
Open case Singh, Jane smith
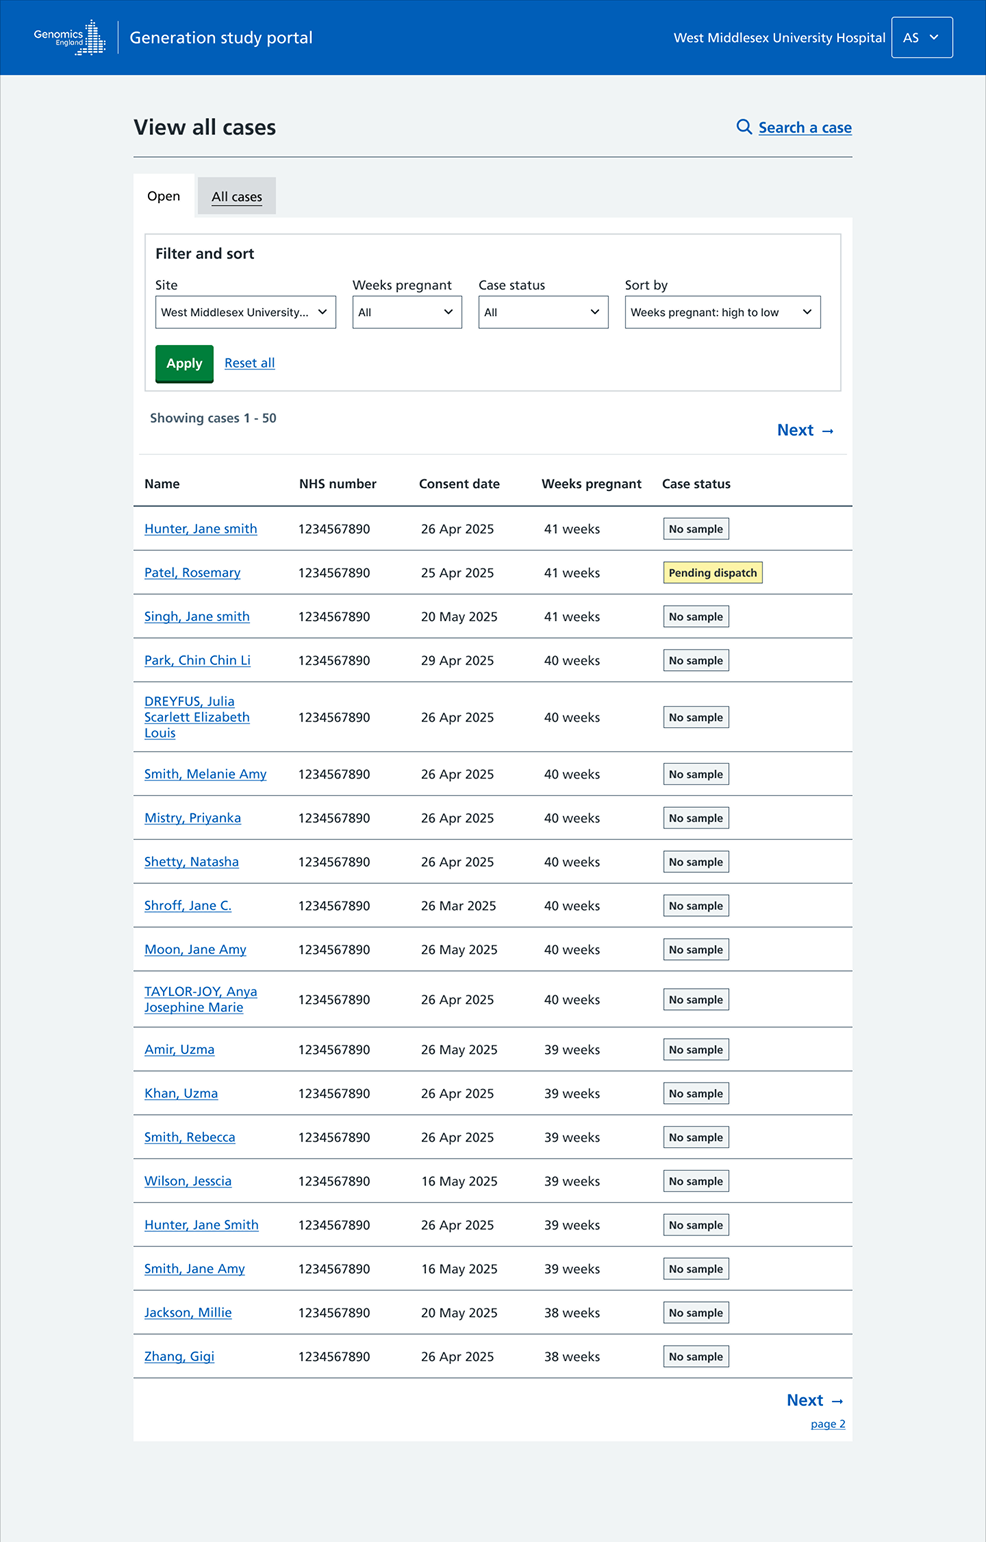click(197, 617)
